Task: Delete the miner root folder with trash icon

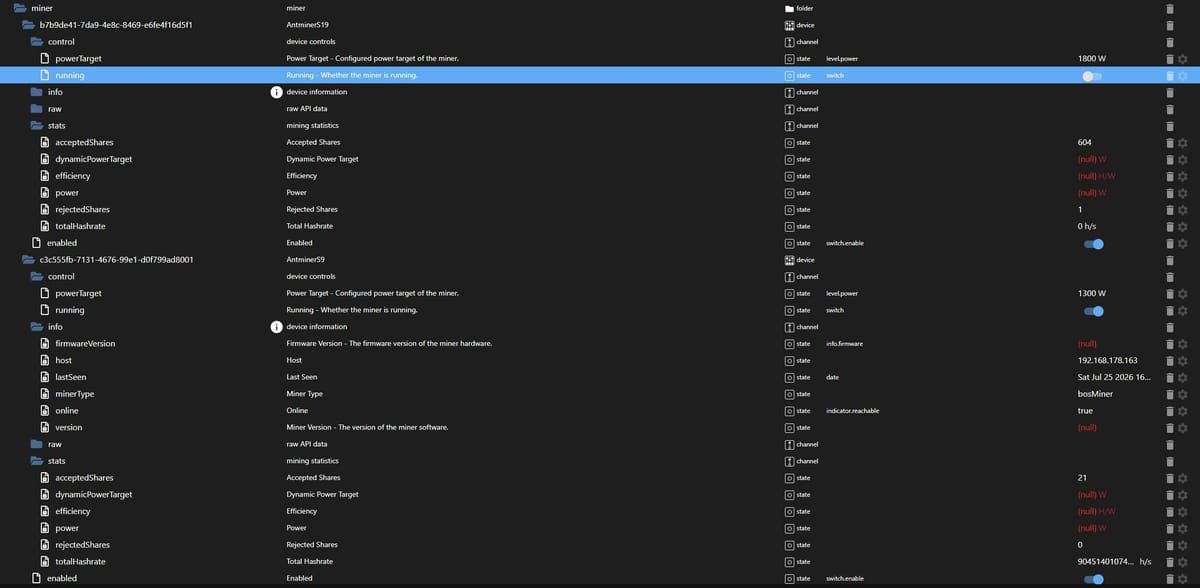Action: click(x=1170, y=8)
